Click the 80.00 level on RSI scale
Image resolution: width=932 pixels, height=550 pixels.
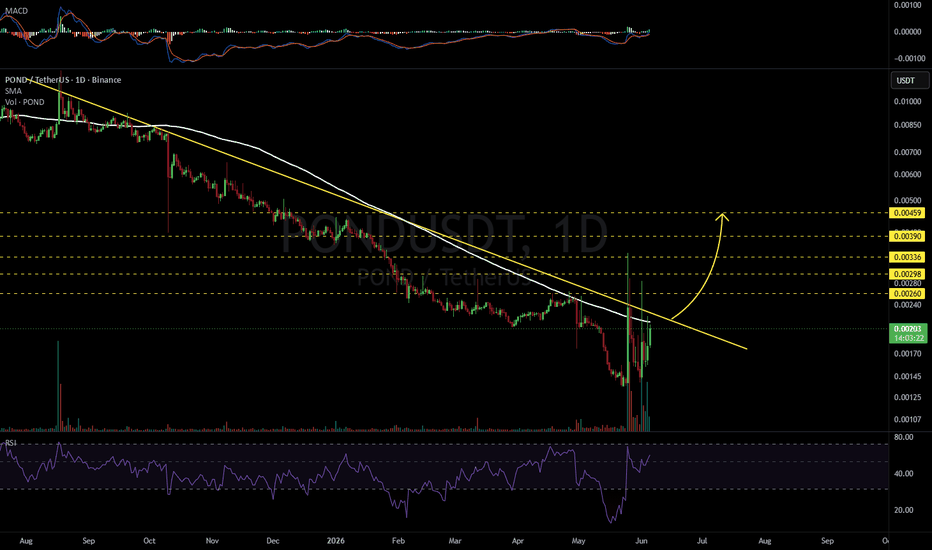(904, 438)
